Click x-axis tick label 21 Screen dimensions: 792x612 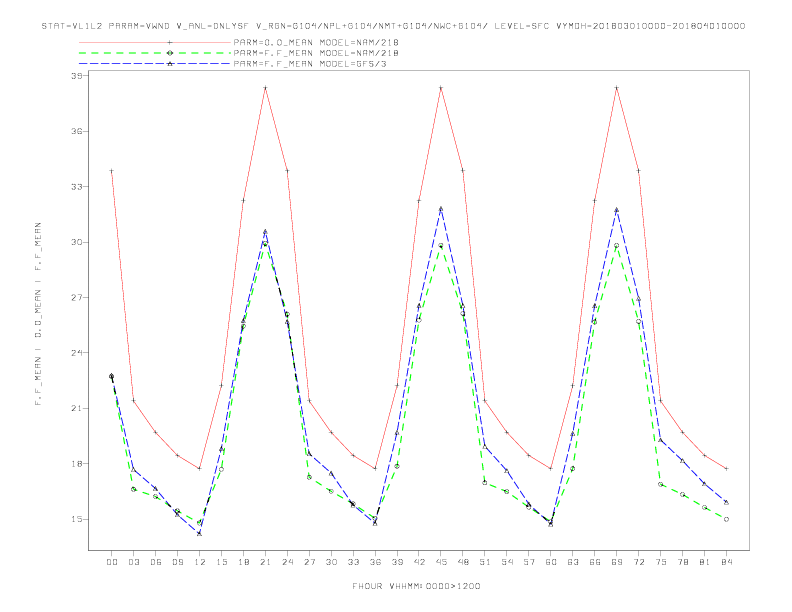(x=265, y=562)
